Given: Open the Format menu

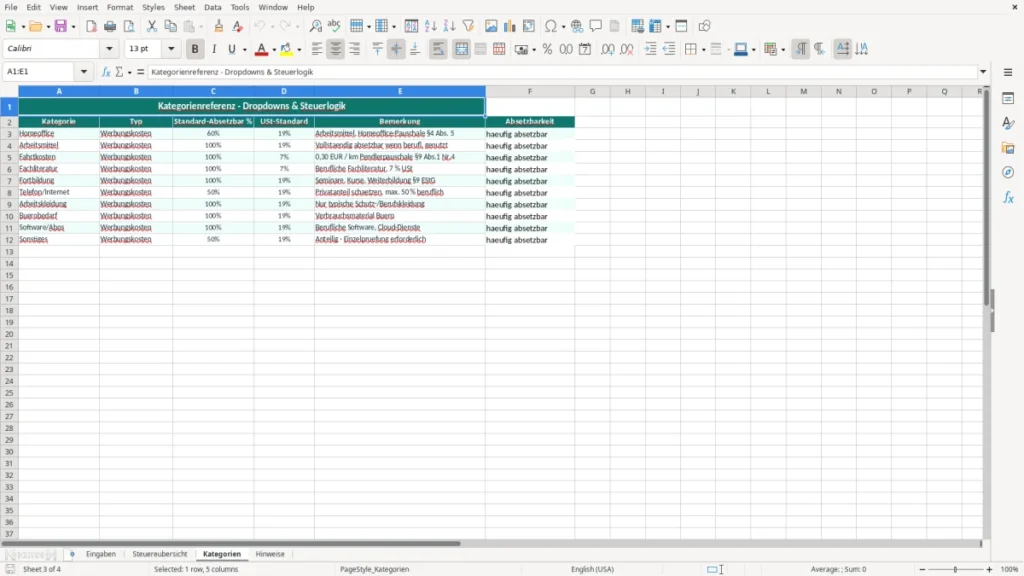Looking at the screenshot, I should coord(120,7).
